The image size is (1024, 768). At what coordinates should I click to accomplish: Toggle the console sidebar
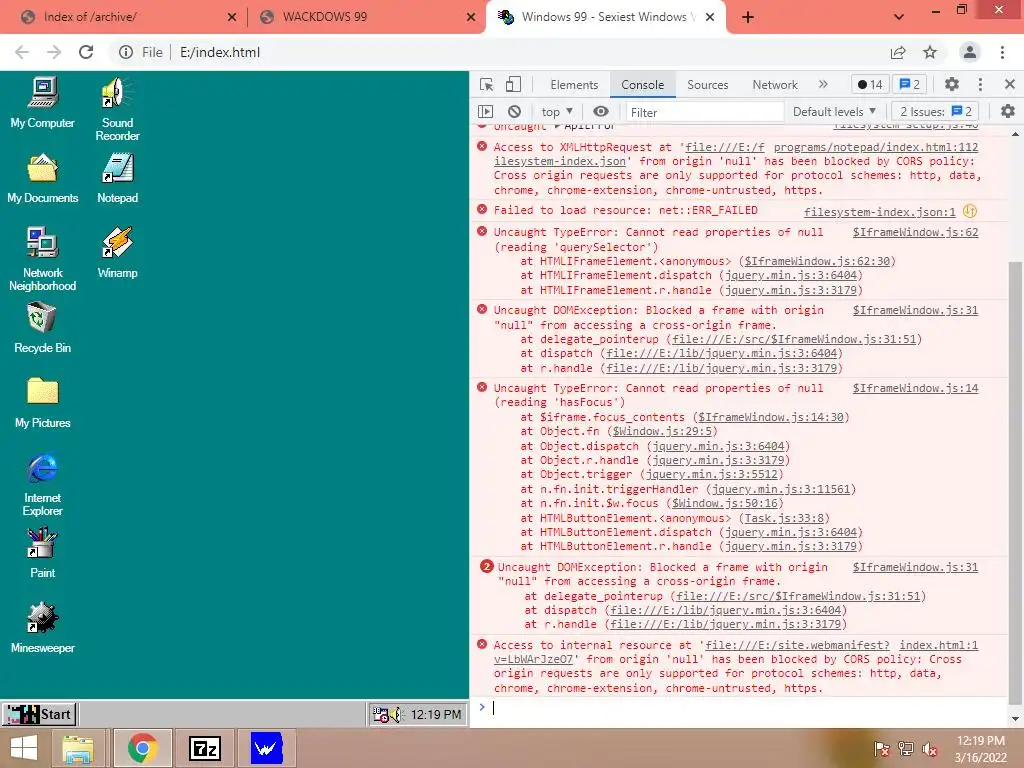tap(485, 112)
